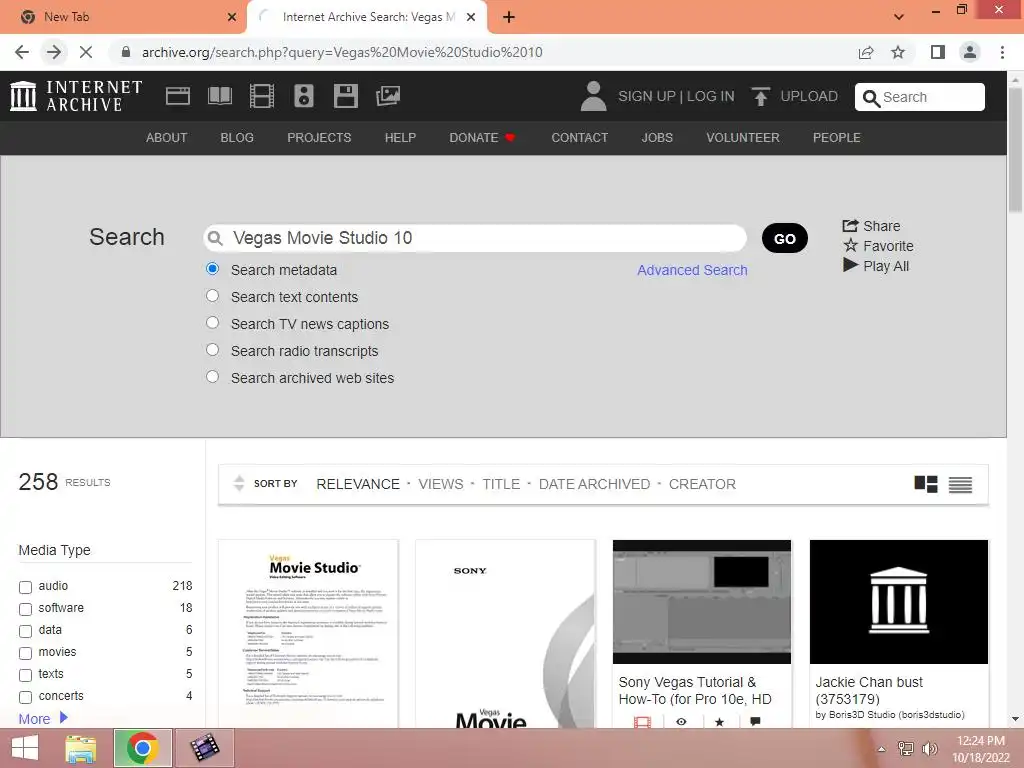Select Search radio transcripts option
Viewport: 1024px width, 768px height.
pos(212,349)
